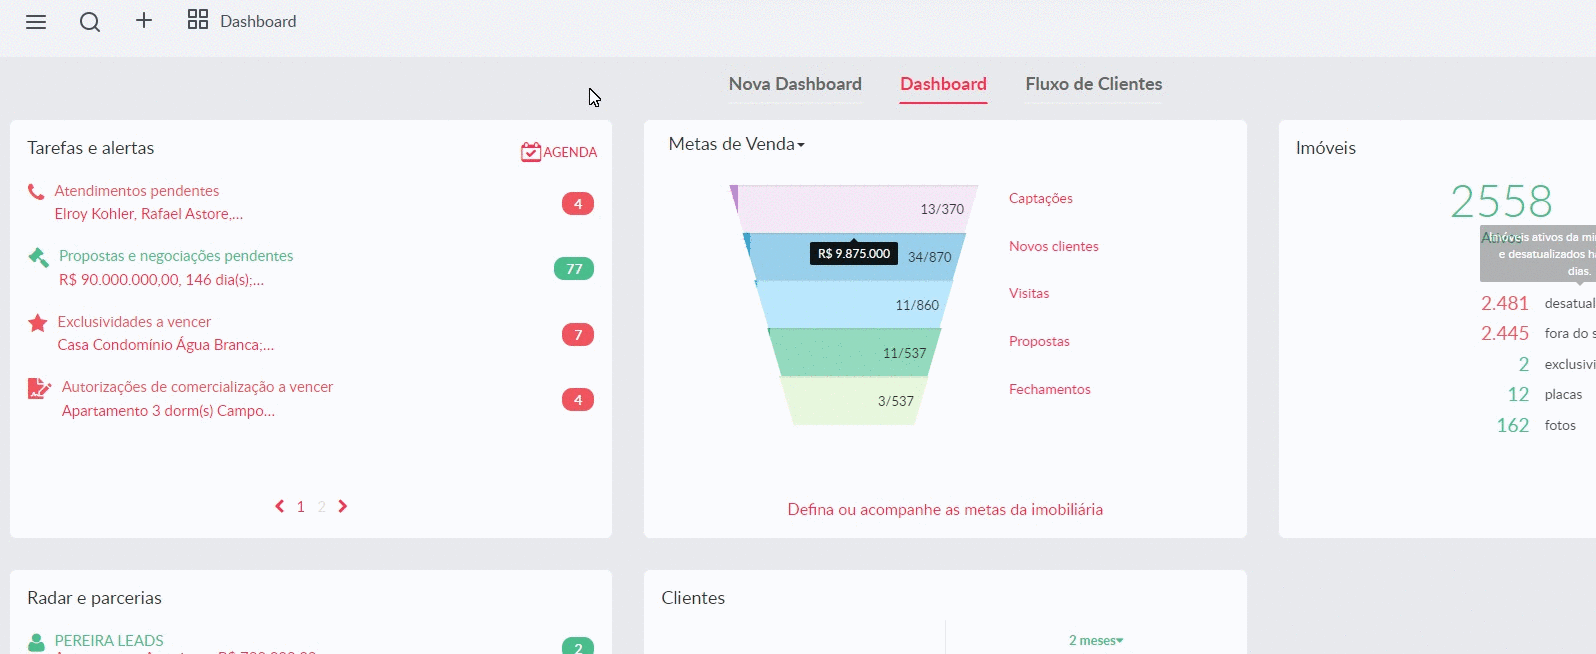Go to previous tasks page arrow
Viewport: 1596px width, 654px height.
pyautogui.click(x=280, y=506)
